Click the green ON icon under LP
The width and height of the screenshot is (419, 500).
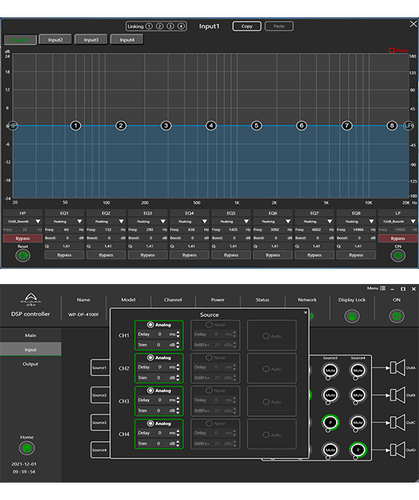pos(398,256)
